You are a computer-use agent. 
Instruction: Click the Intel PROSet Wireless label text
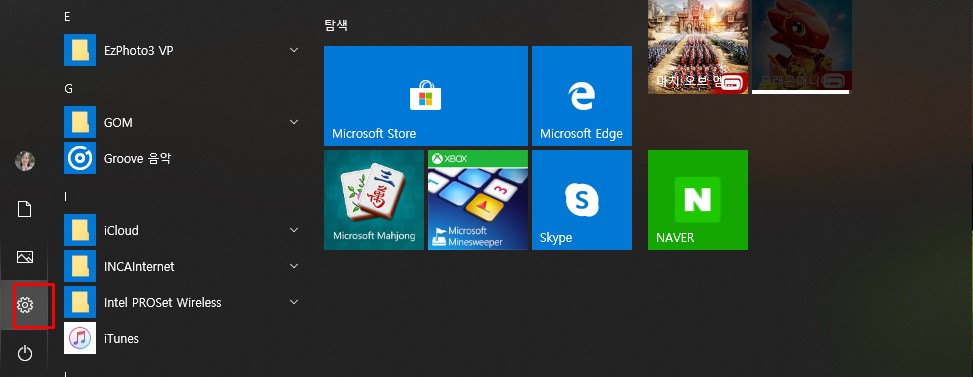tap(163, 303)
